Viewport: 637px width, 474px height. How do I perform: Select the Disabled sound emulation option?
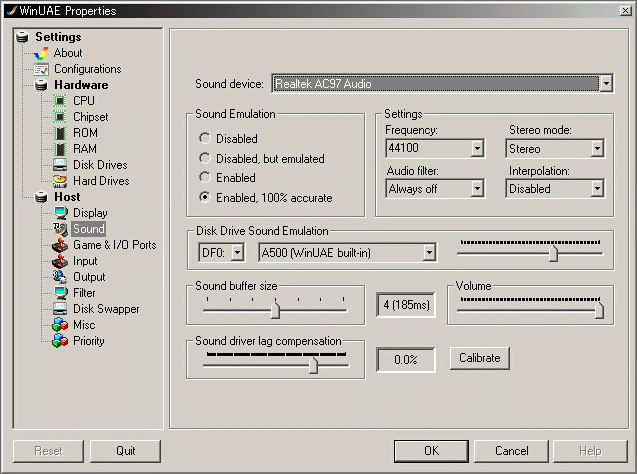205,139
